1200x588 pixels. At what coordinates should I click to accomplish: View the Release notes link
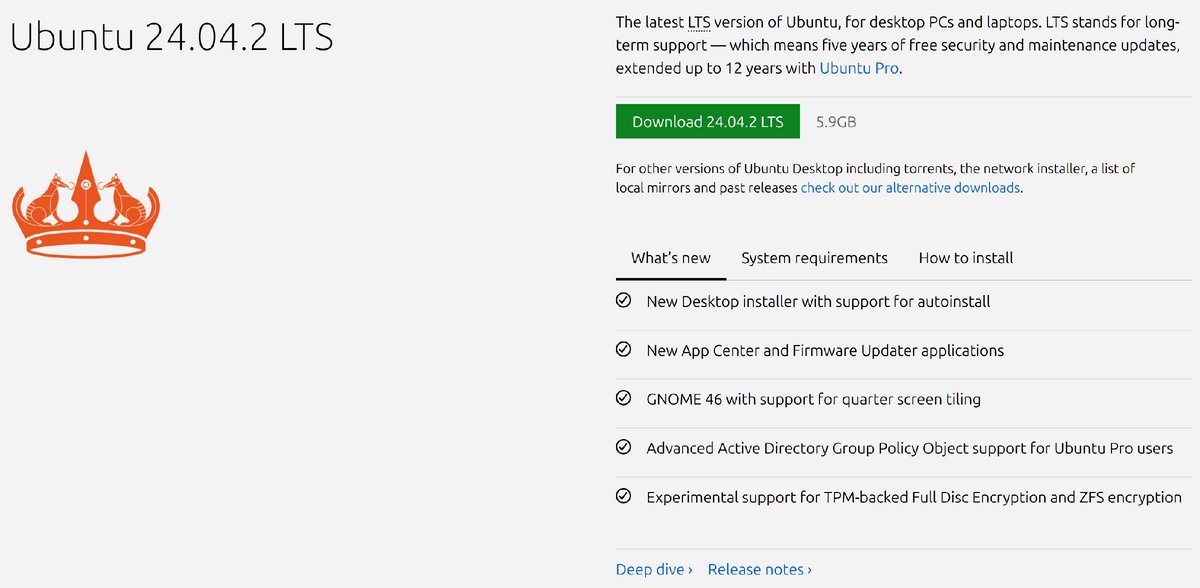point(754,570)
